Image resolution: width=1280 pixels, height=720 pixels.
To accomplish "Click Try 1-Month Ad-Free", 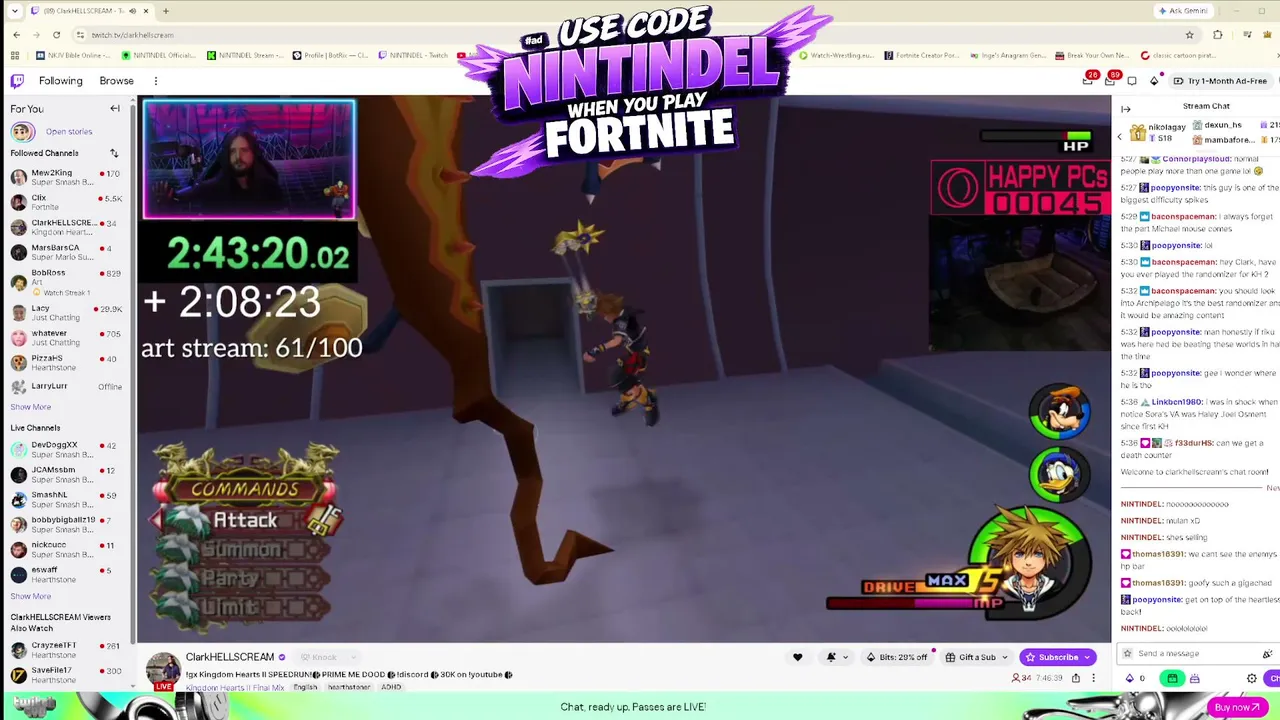I will pyautogui.click(x=1220, y=81).
